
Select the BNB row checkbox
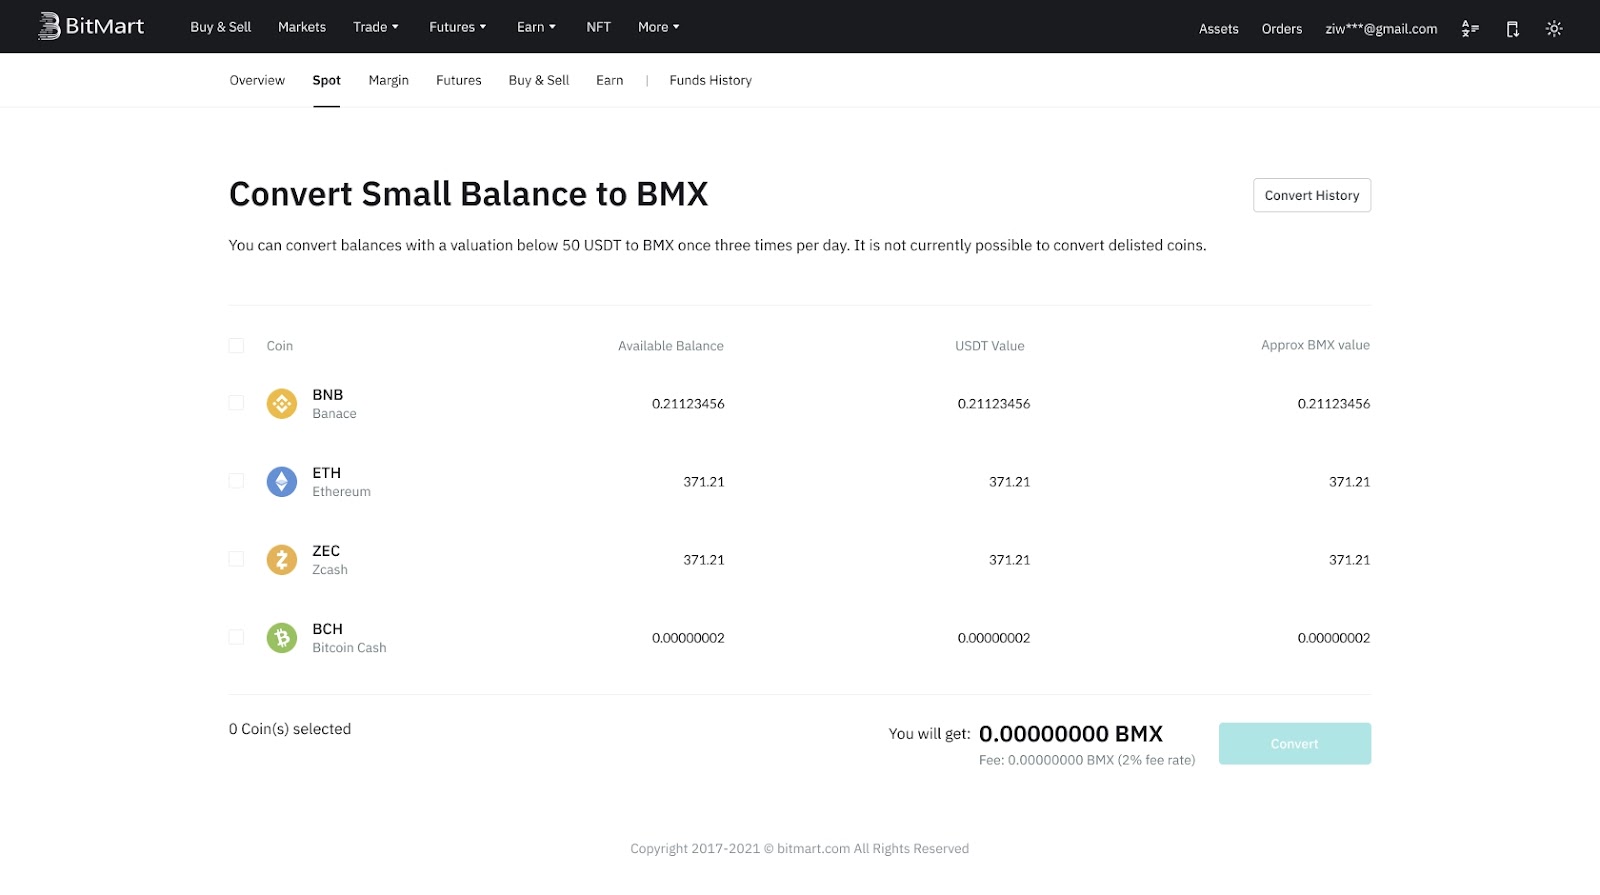click(x=236, y=403)
